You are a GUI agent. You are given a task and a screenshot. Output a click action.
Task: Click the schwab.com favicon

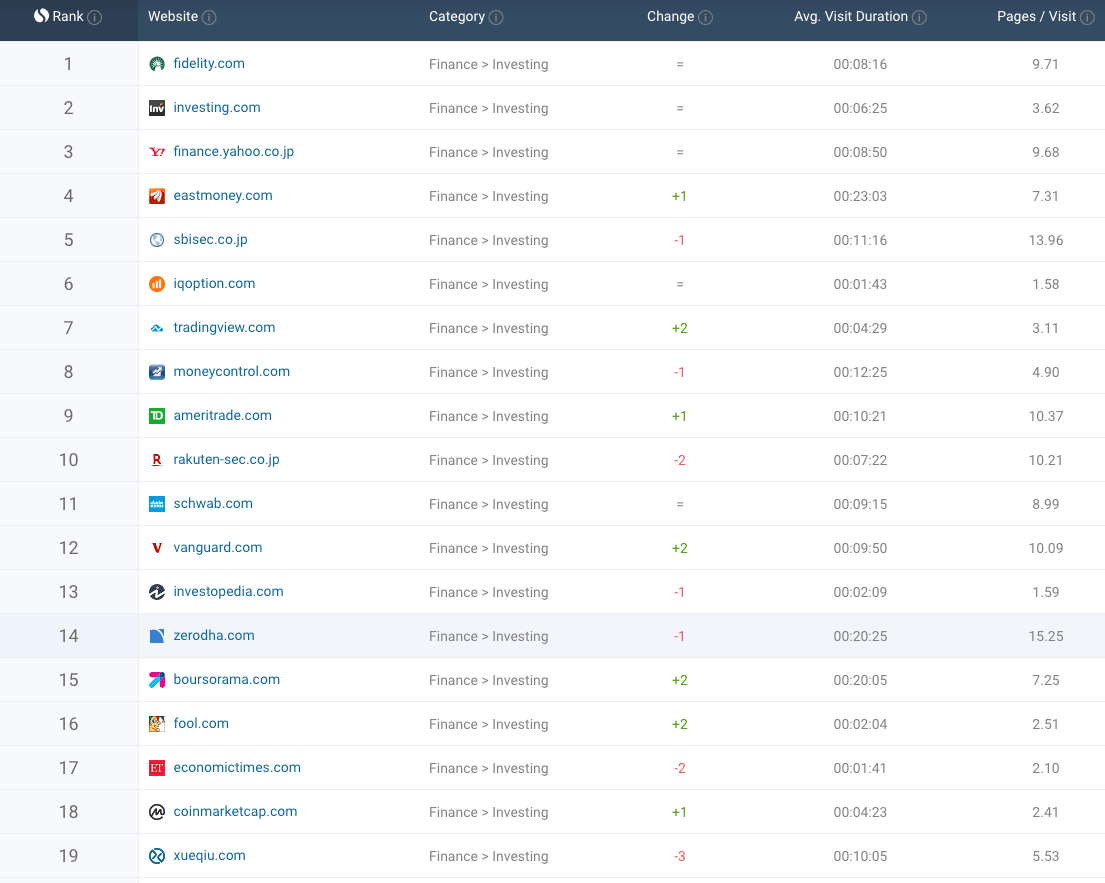pyautogui.click(x=156, y=504)
